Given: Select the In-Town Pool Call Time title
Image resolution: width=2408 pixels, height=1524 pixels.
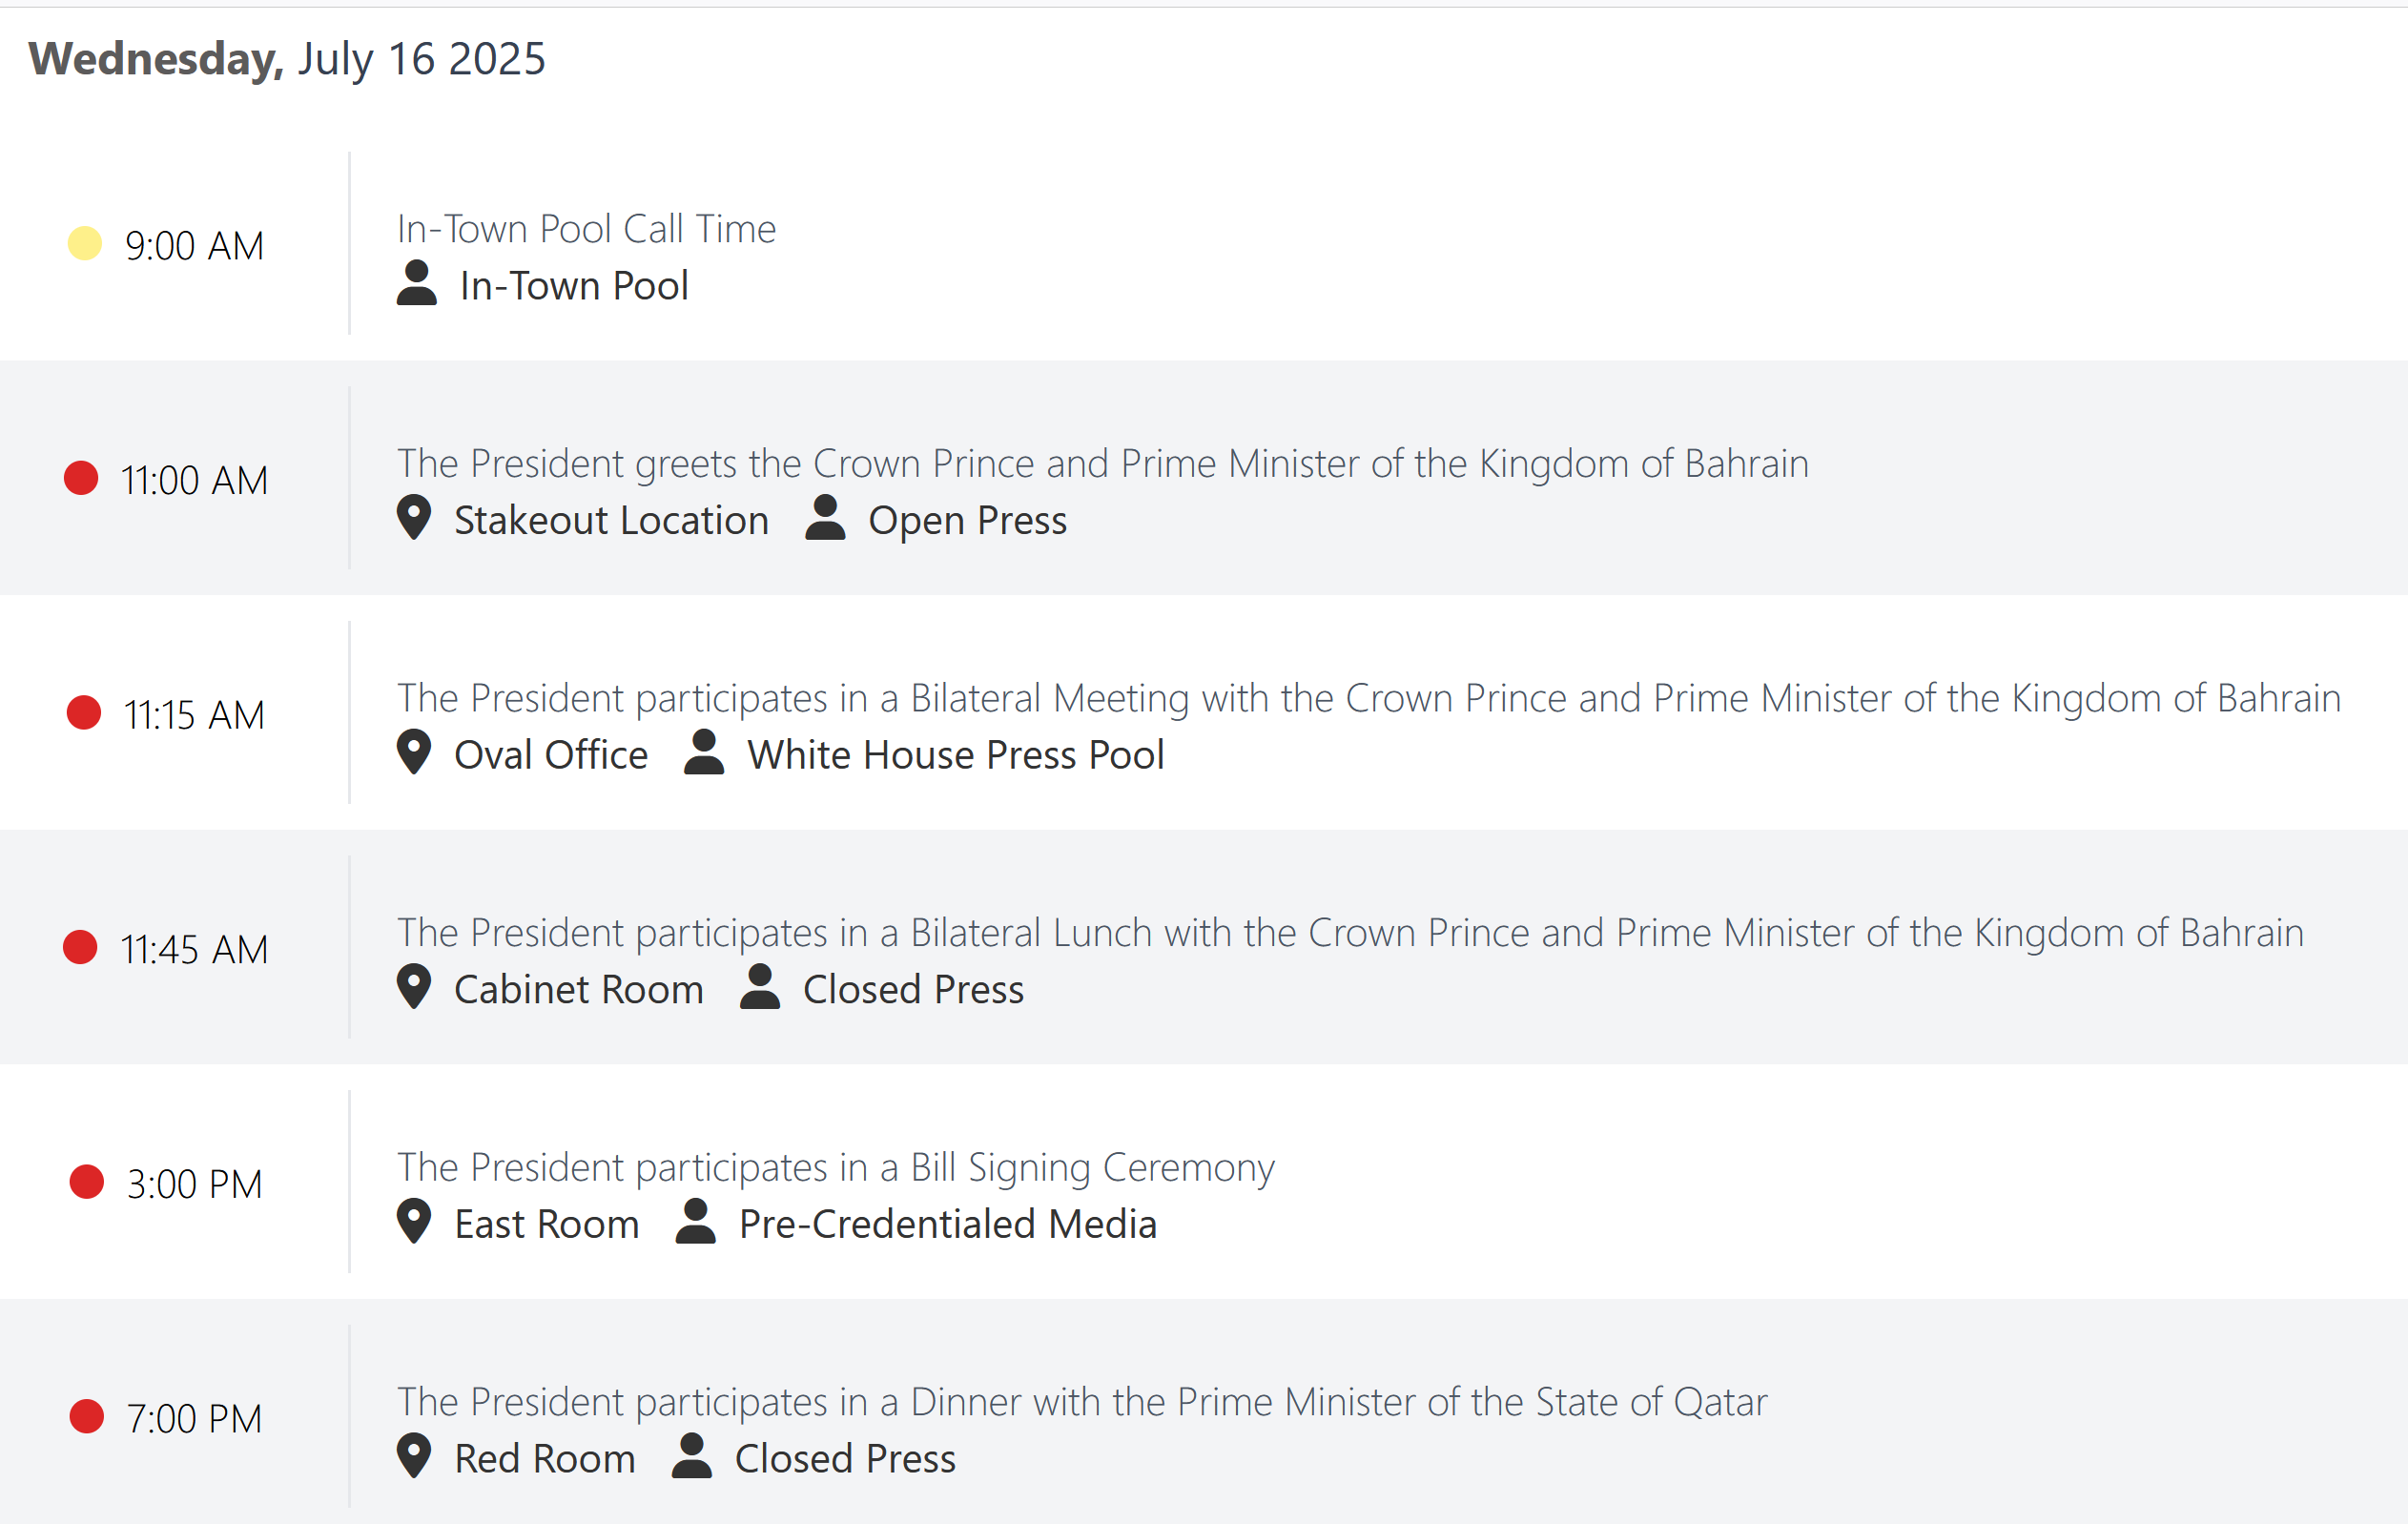Looking at the screenshot, I should [x=586, y=229].
